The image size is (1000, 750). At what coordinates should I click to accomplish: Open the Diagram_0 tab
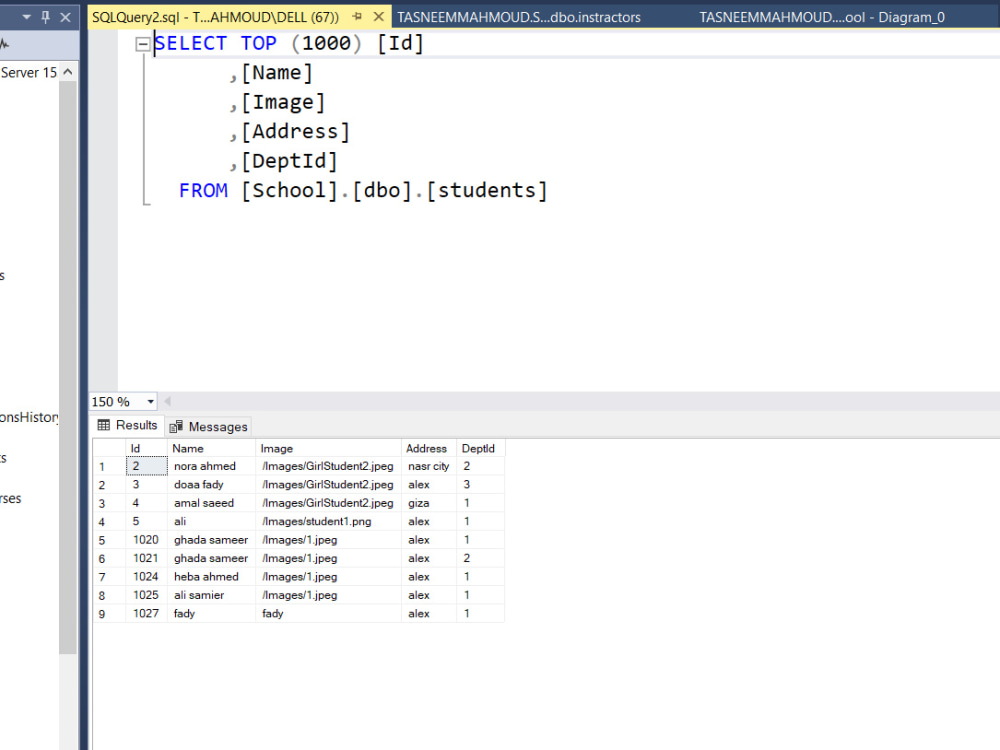click(x=821, y=17)
